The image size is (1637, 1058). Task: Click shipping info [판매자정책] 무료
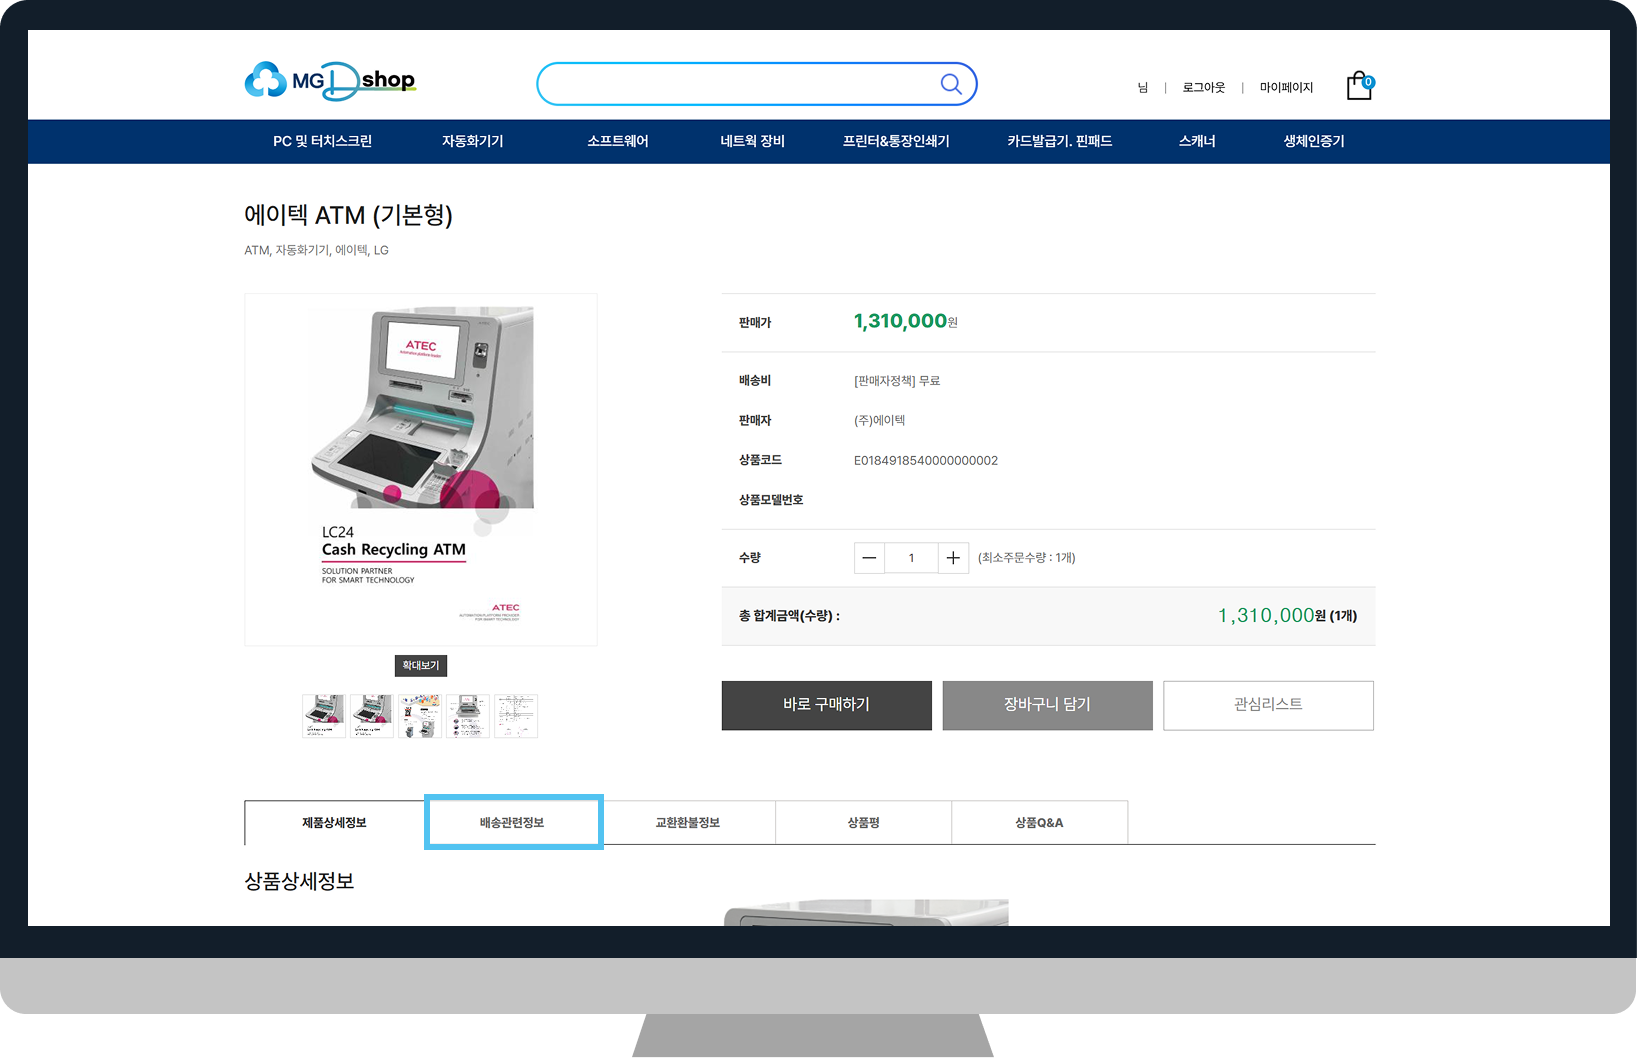coord(897,381)
